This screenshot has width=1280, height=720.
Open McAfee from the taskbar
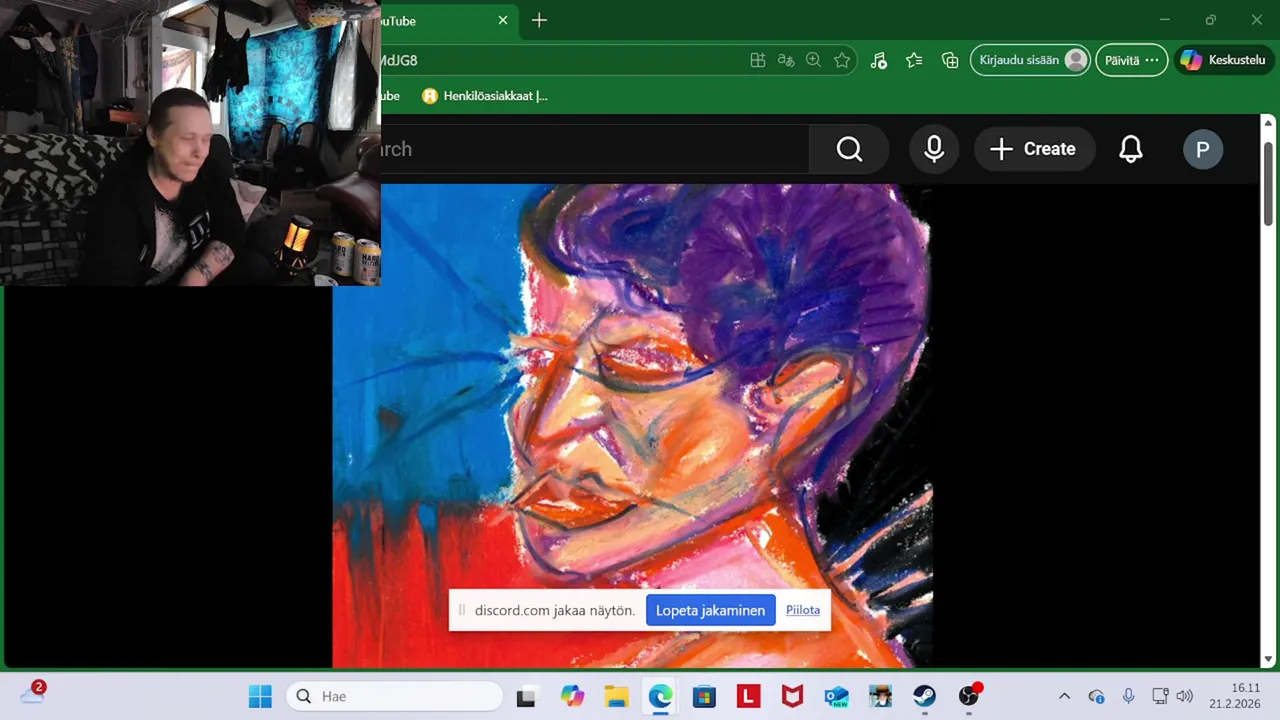[x=792, y=696]
